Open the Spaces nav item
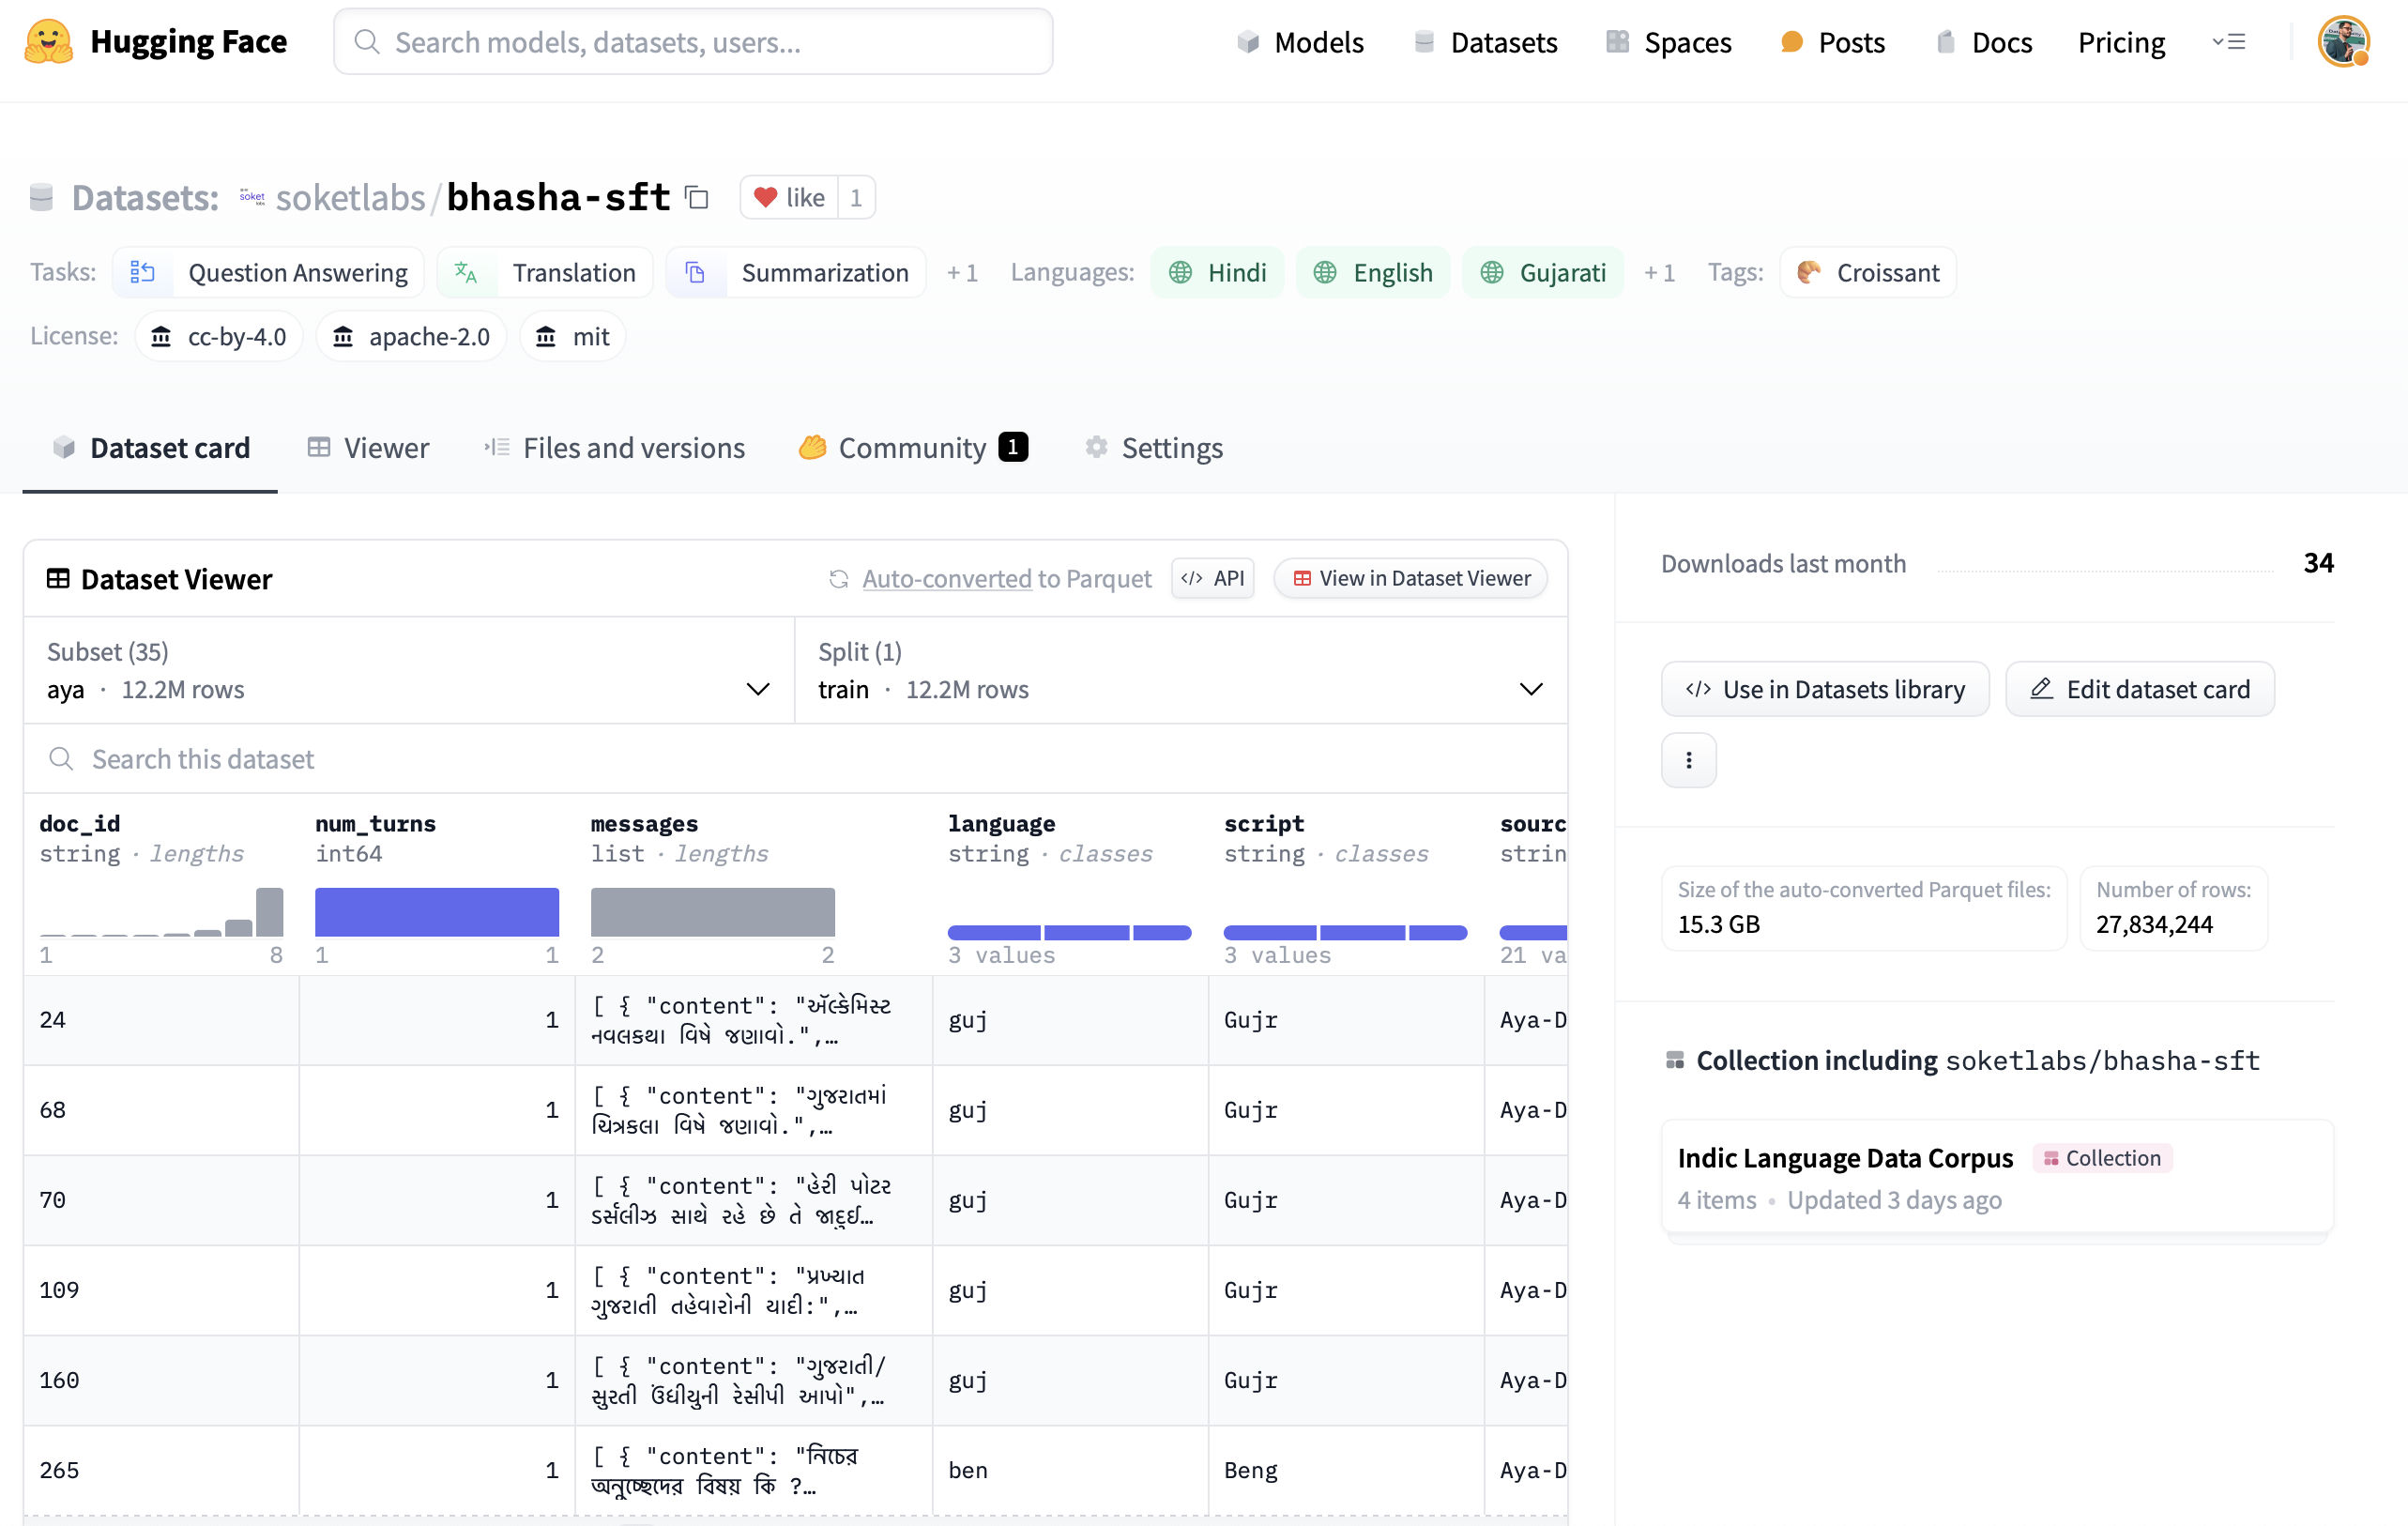The height and width of the screenshot is (1526, 2408). point(1669,42)
